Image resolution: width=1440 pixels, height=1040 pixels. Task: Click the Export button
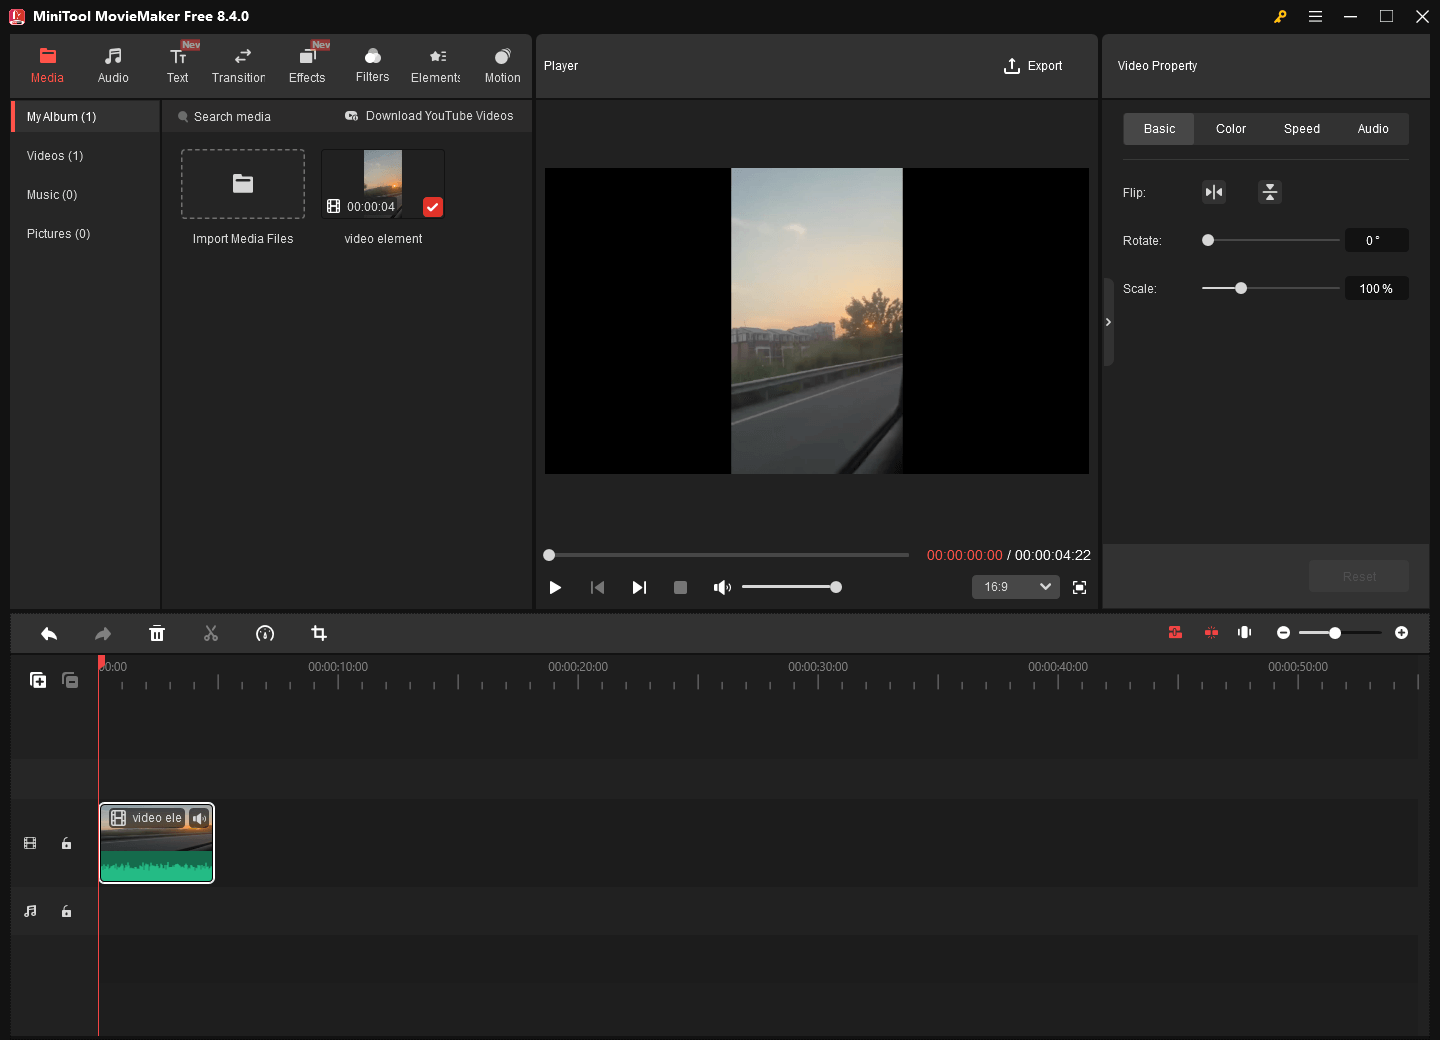[1034, 65]
